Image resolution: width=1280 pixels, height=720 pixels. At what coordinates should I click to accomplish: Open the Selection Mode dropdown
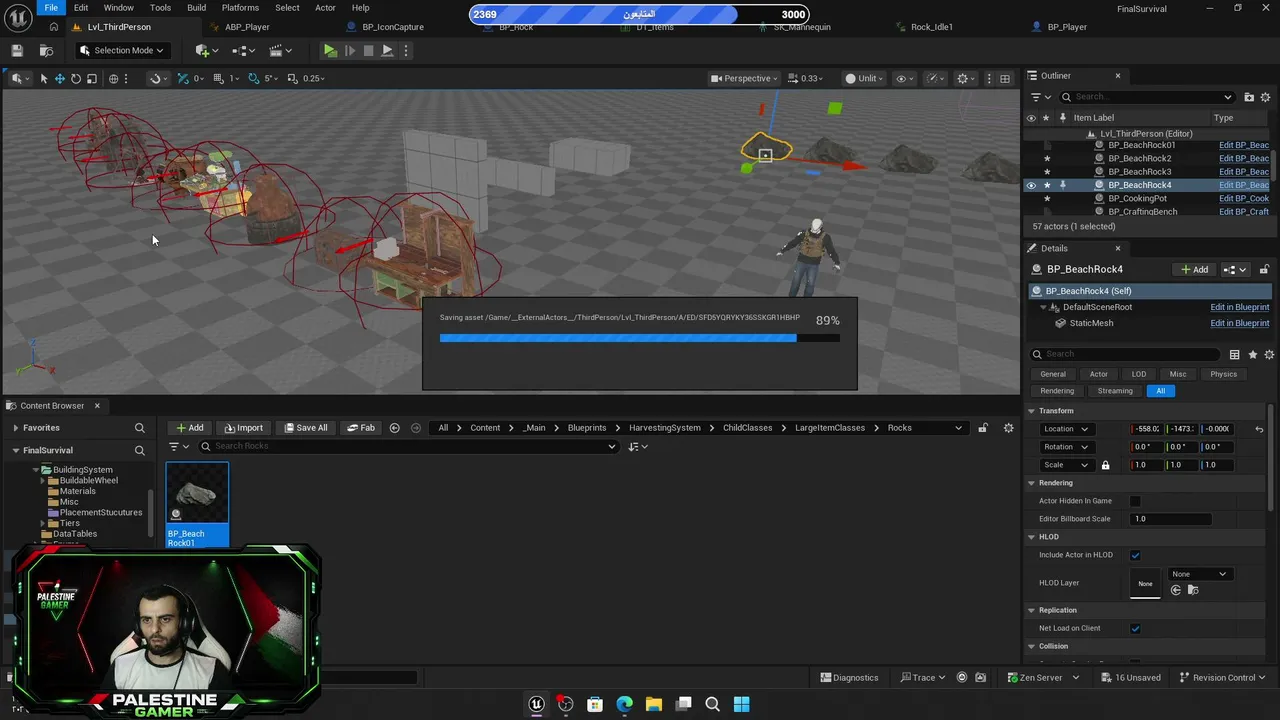click(x=122, y=50)
